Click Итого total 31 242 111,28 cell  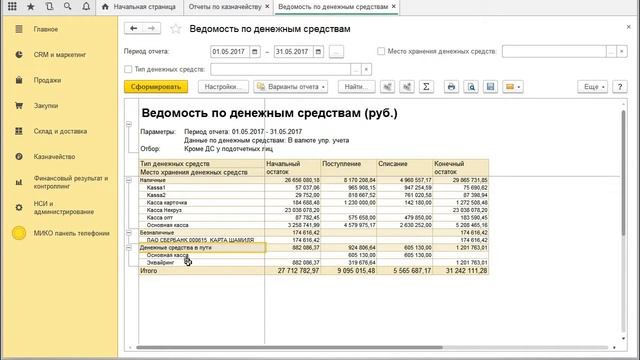point(461,271)
